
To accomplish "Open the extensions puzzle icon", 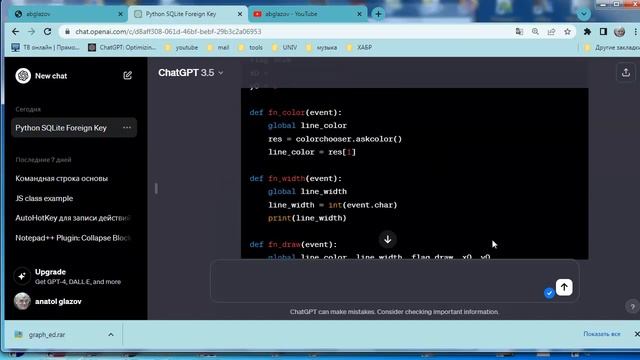I will (587, 31).
